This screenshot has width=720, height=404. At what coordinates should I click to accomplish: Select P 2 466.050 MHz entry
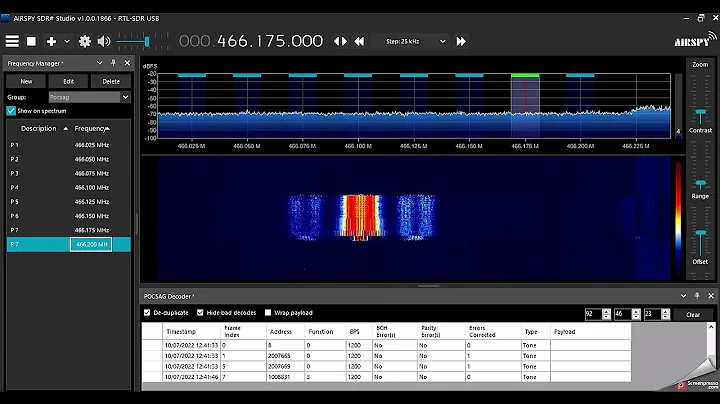68,159
